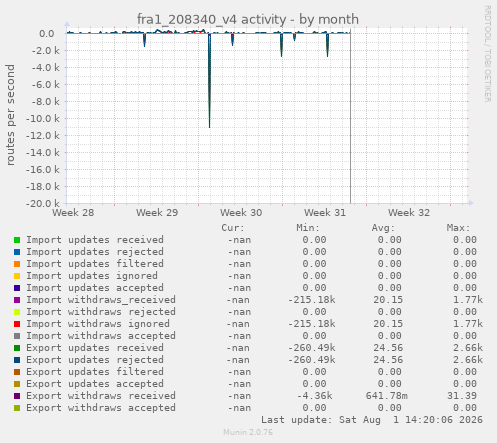Click the Export updates rejected swatch
Viewport: 497px width, 443px height.
pos(17,360)
